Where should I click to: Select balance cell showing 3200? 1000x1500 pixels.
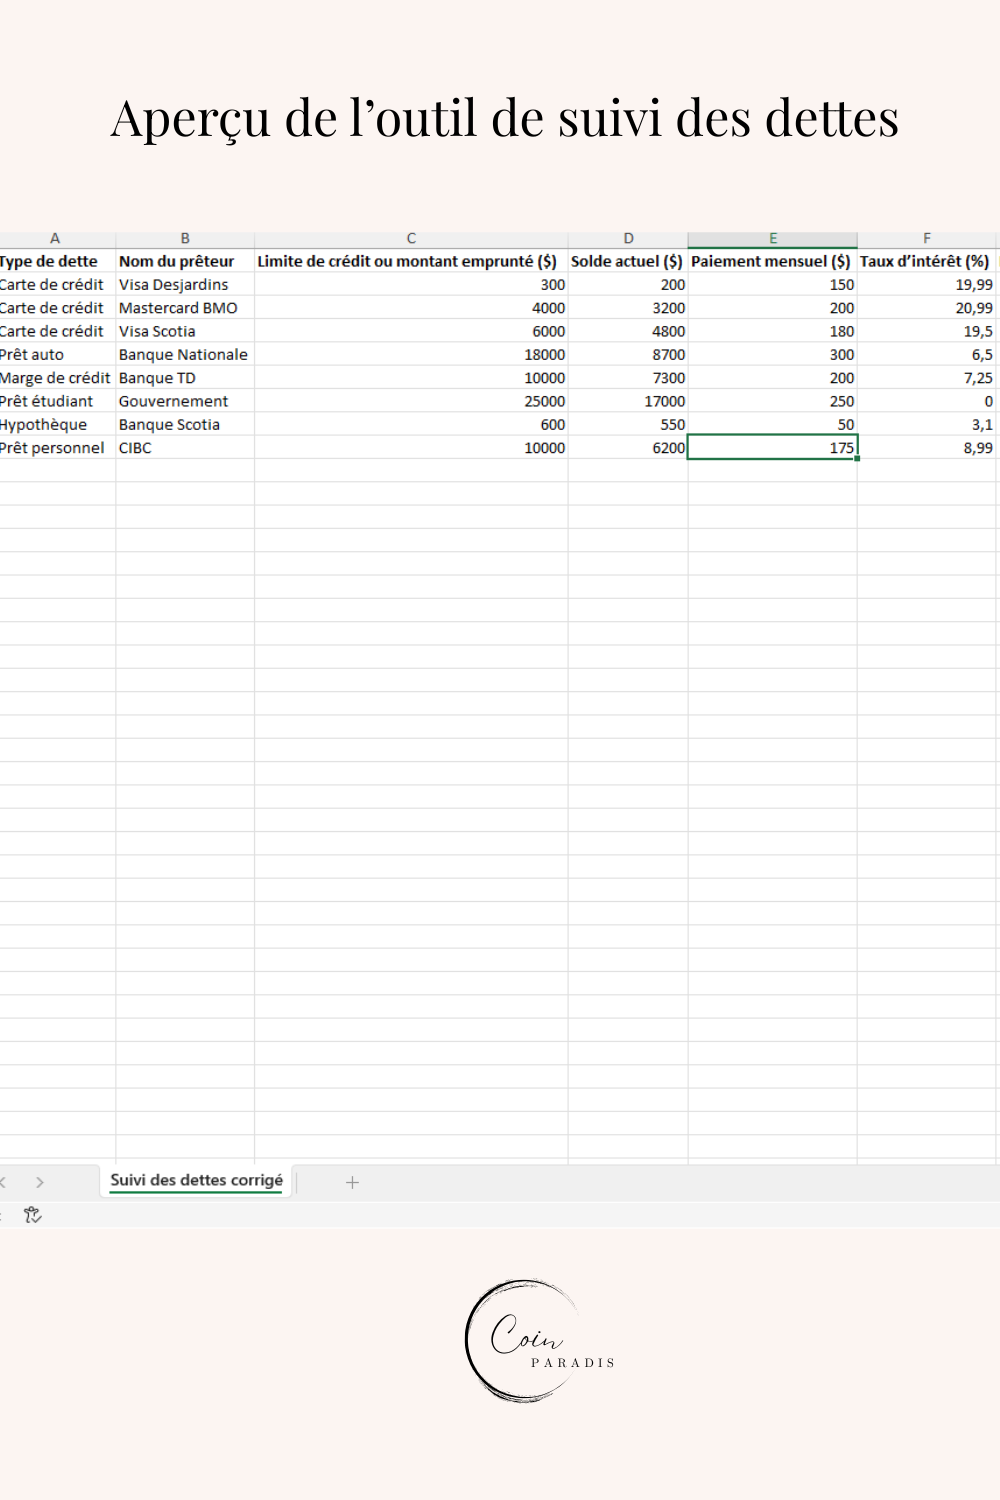pos(628,308)
